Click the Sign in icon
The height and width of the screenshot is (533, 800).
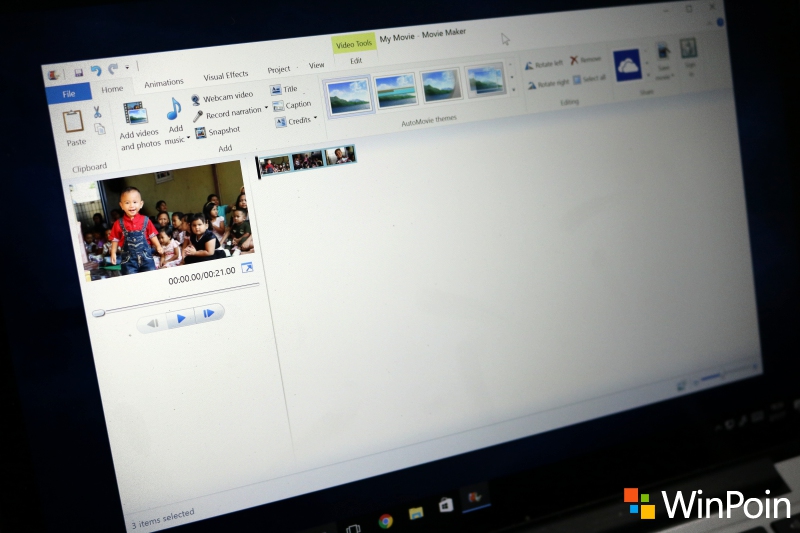pyautogui.click(x=689, y=48)
